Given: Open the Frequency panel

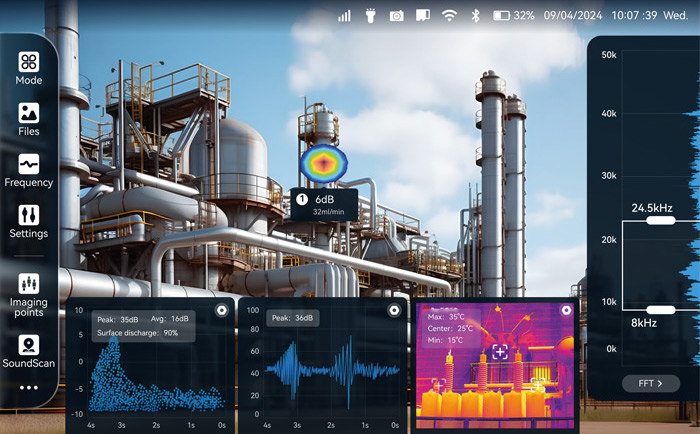Looking at the screenshot, I should coord(29,170).
